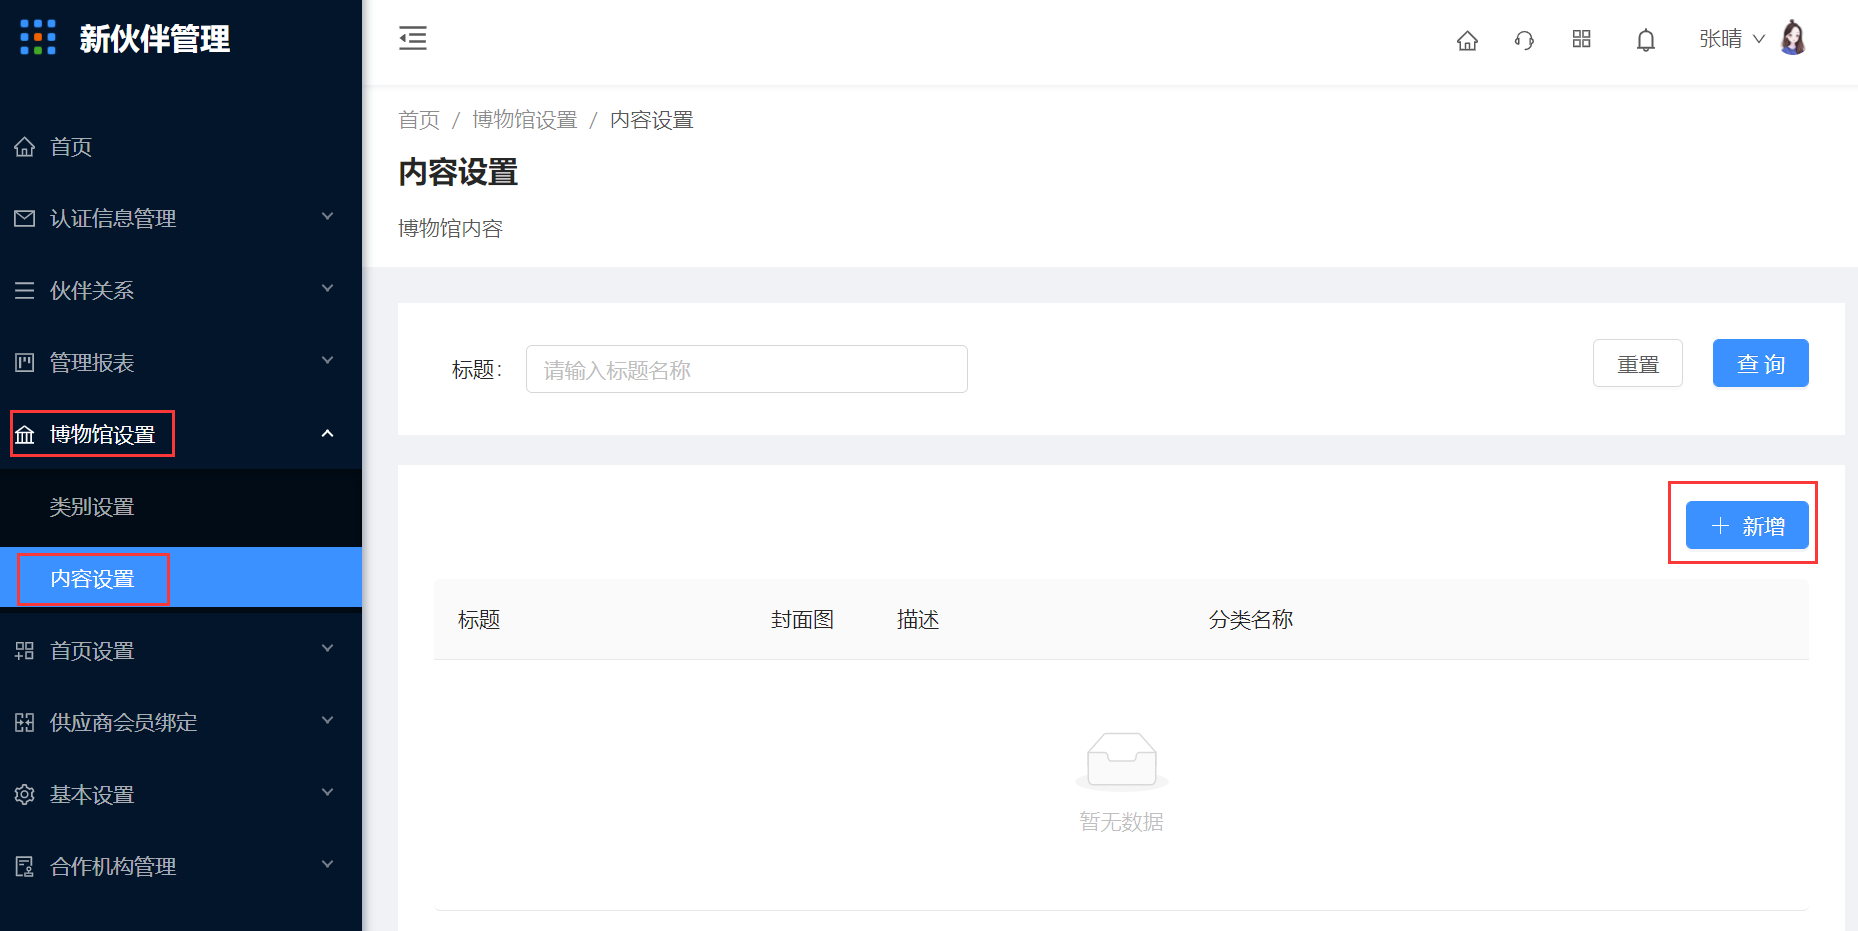This screenshot has height=931, width=1858.
Task: Open 伙伴关系 sidebar menu
Action: (181, 291)
